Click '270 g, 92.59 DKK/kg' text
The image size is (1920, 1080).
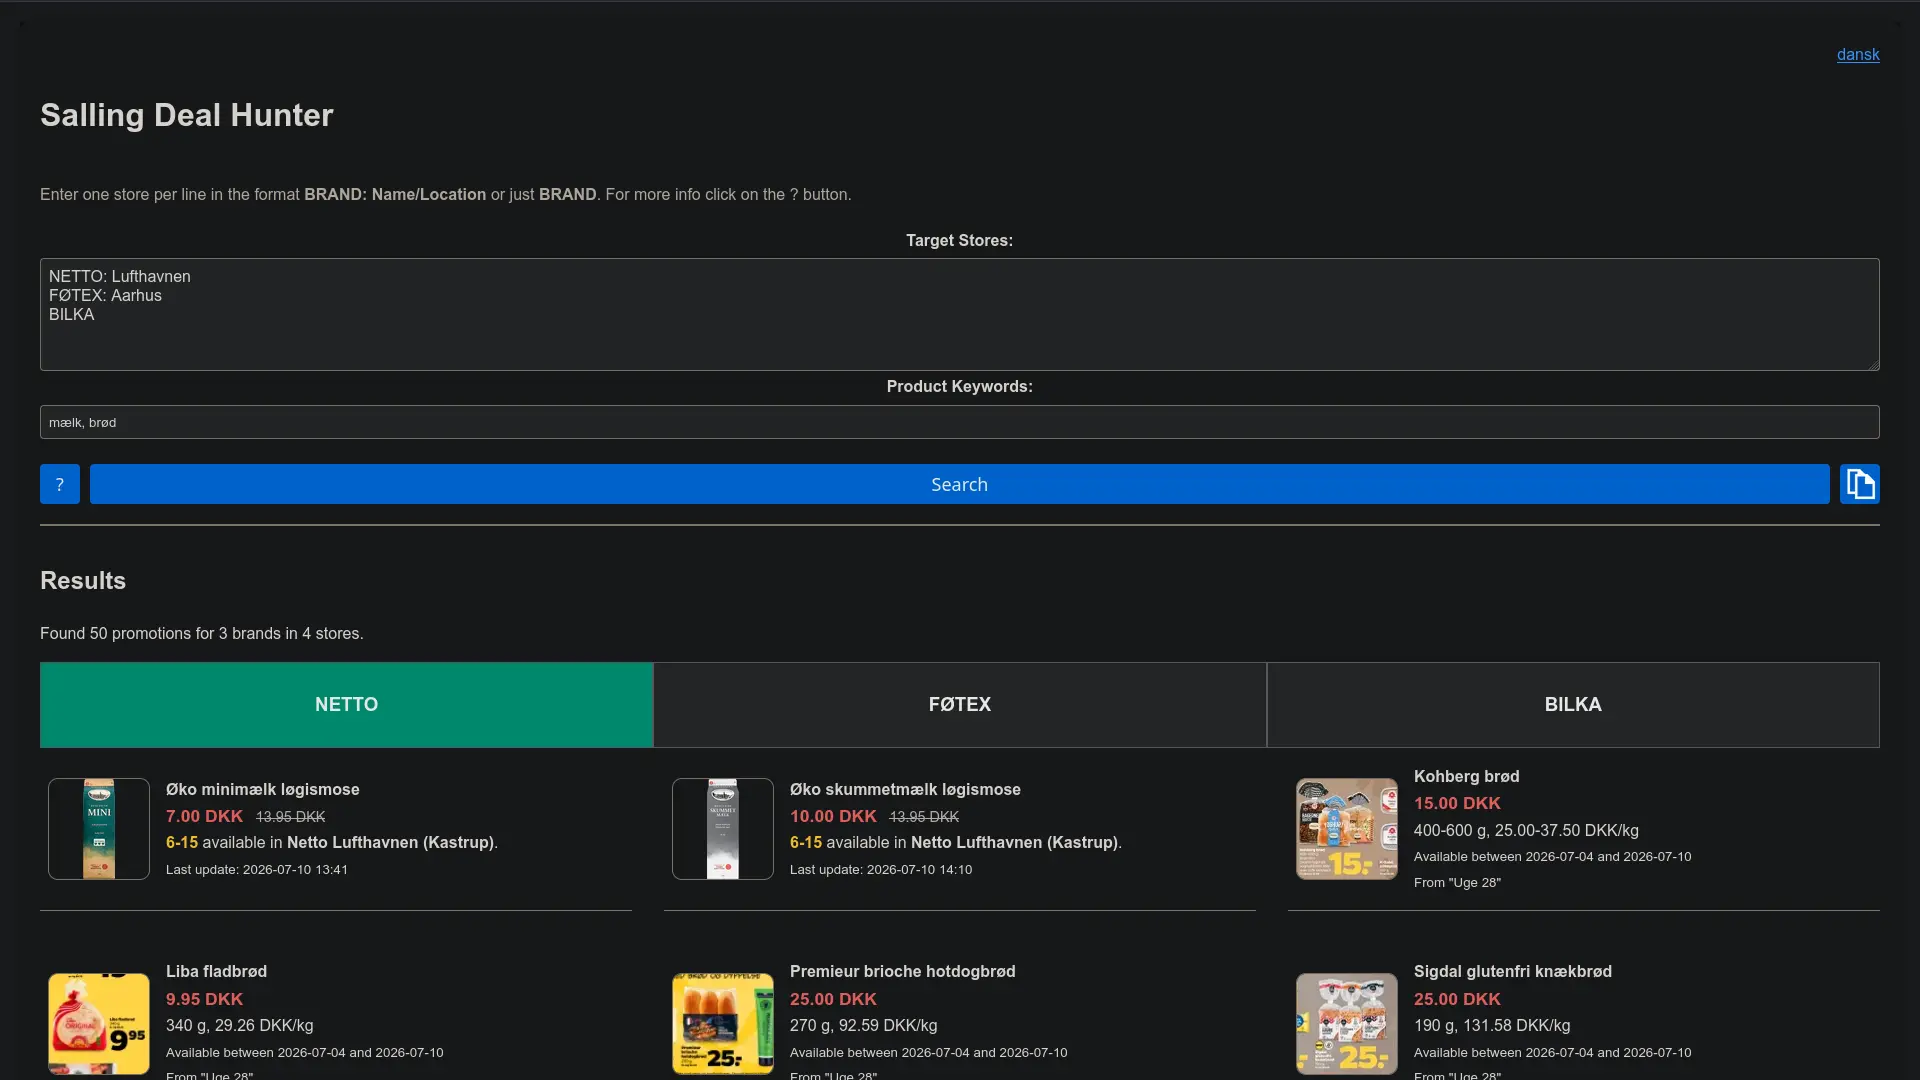[x=863, y=1026]
